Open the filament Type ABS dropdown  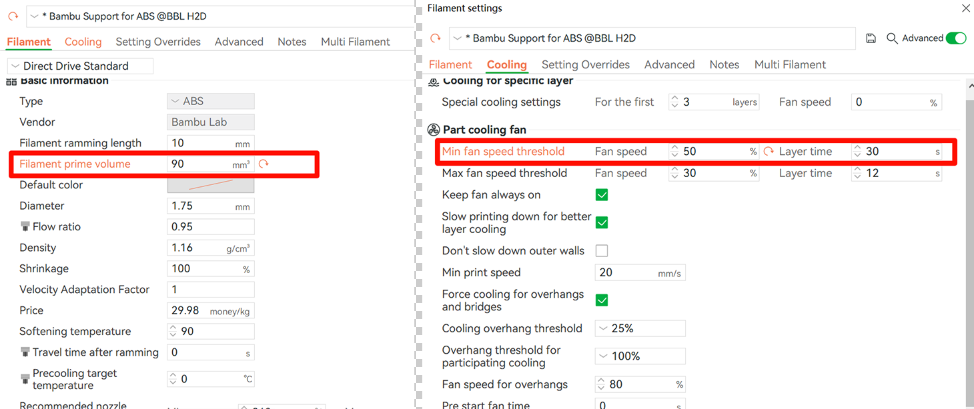point(211,101)
